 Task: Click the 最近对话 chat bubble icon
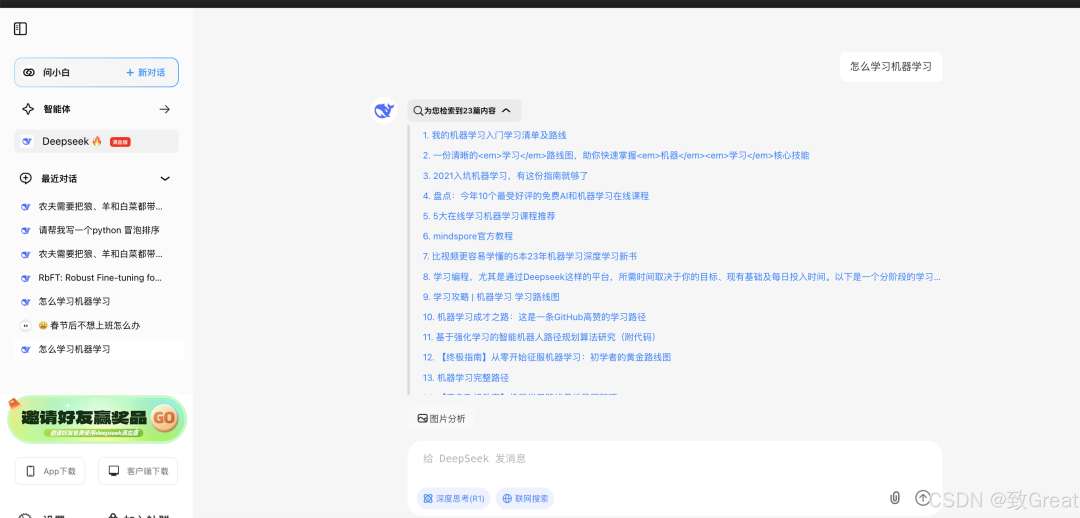tap(25, 178)
